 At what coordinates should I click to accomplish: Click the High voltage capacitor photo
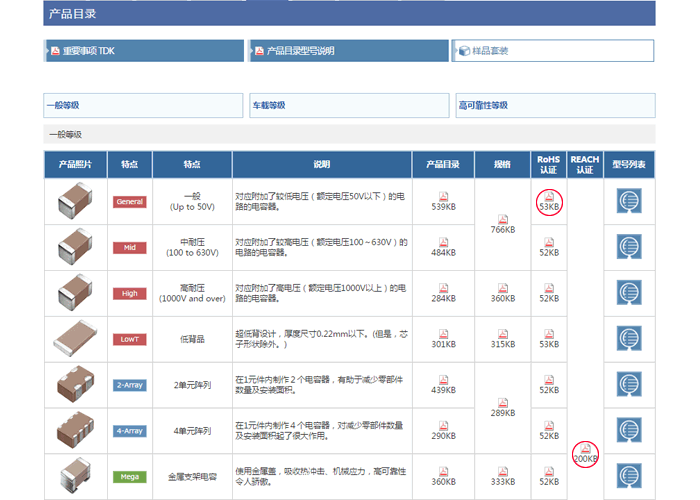click(x=75, y=292)
